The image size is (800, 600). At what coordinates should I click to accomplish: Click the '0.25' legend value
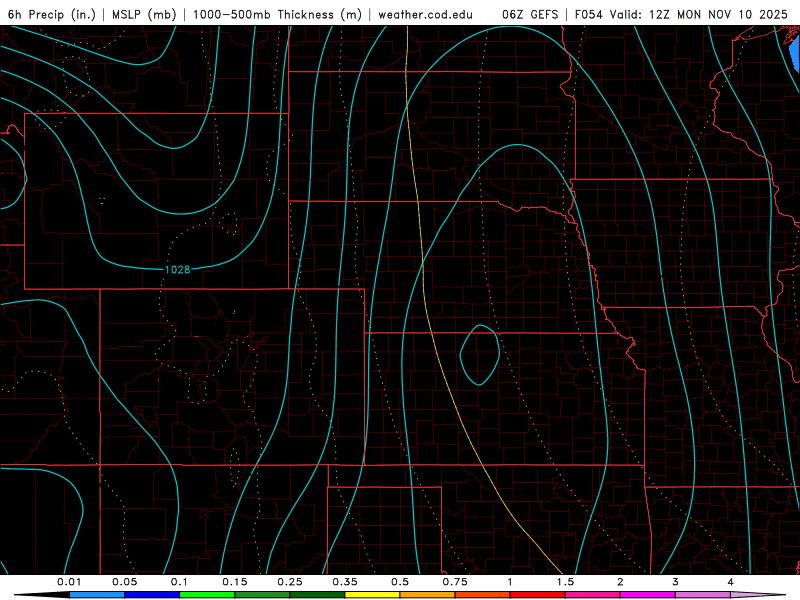coord(290,582)
